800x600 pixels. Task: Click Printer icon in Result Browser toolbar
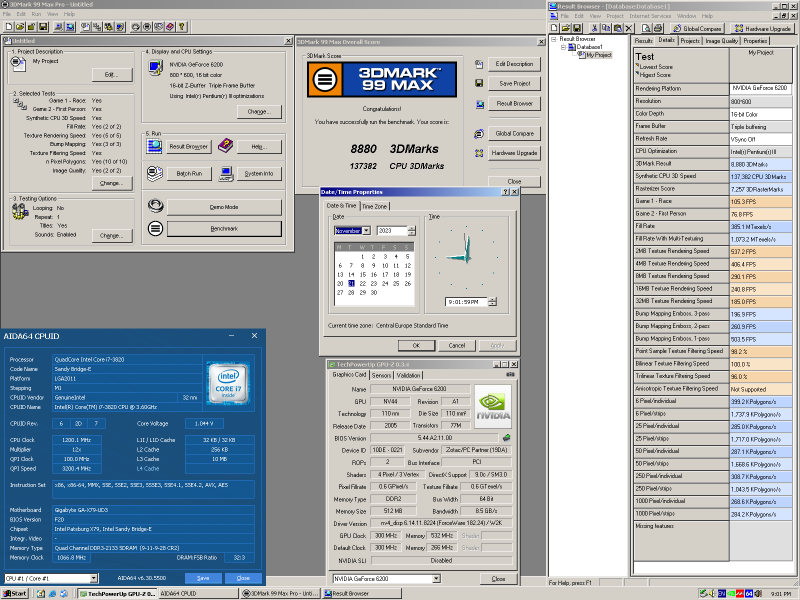click(658, 29)
